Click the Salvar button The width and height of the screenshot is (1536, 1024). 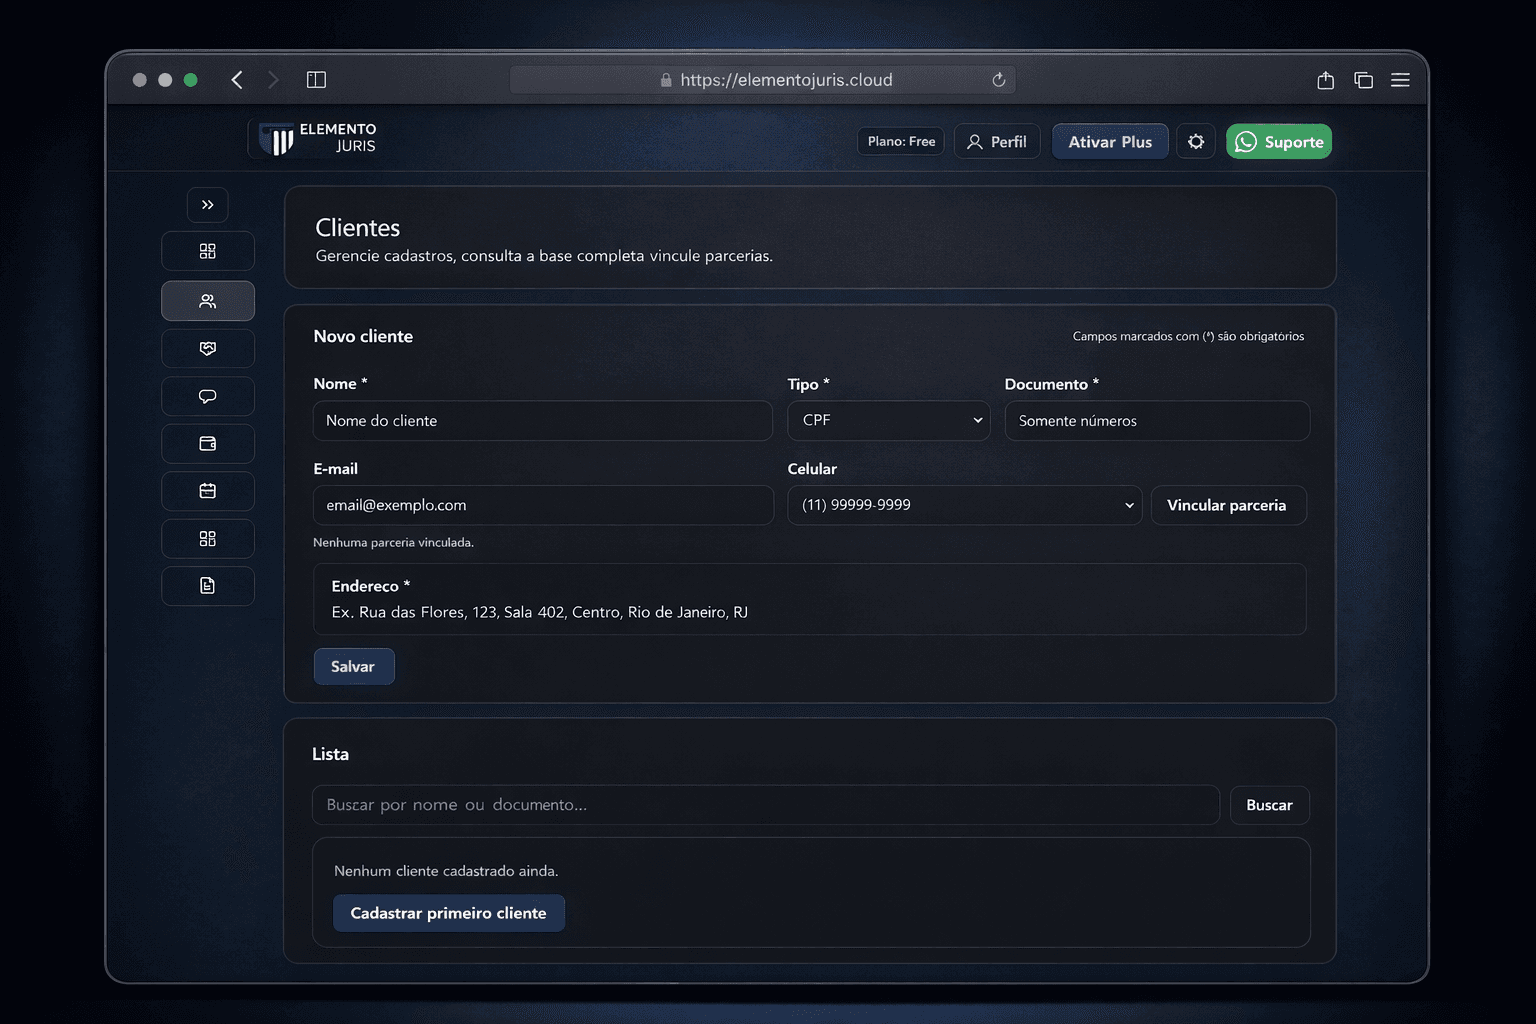point(354,667)
